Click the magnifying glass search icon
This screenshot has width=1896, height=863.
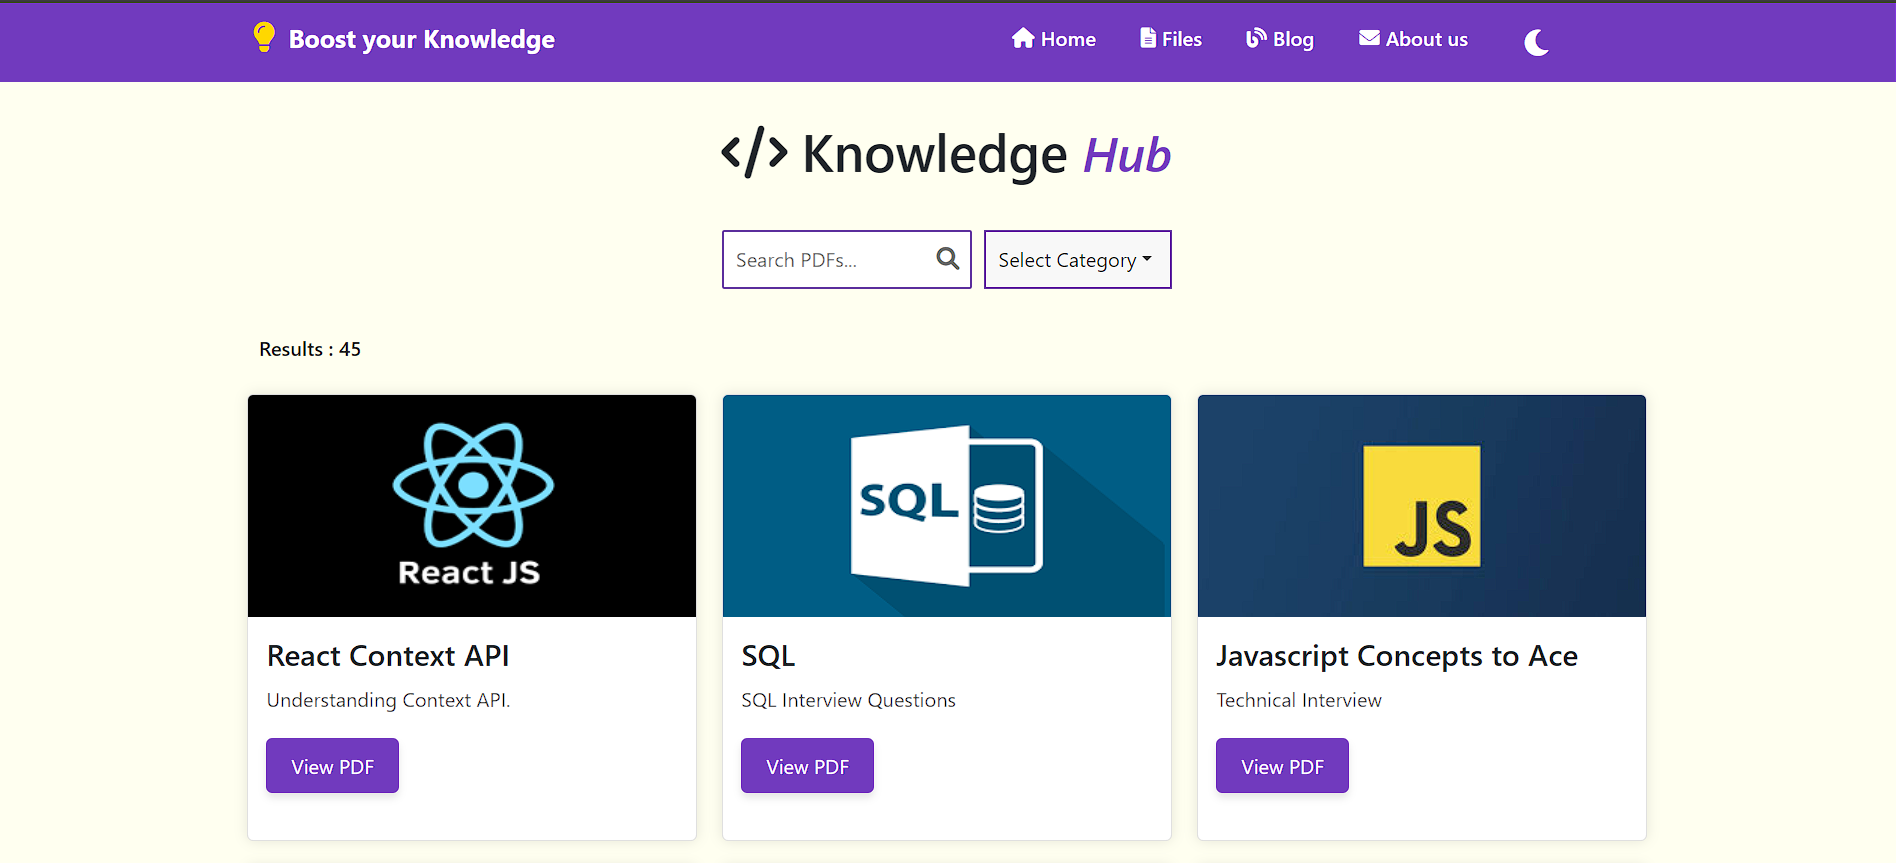point(948,259)
